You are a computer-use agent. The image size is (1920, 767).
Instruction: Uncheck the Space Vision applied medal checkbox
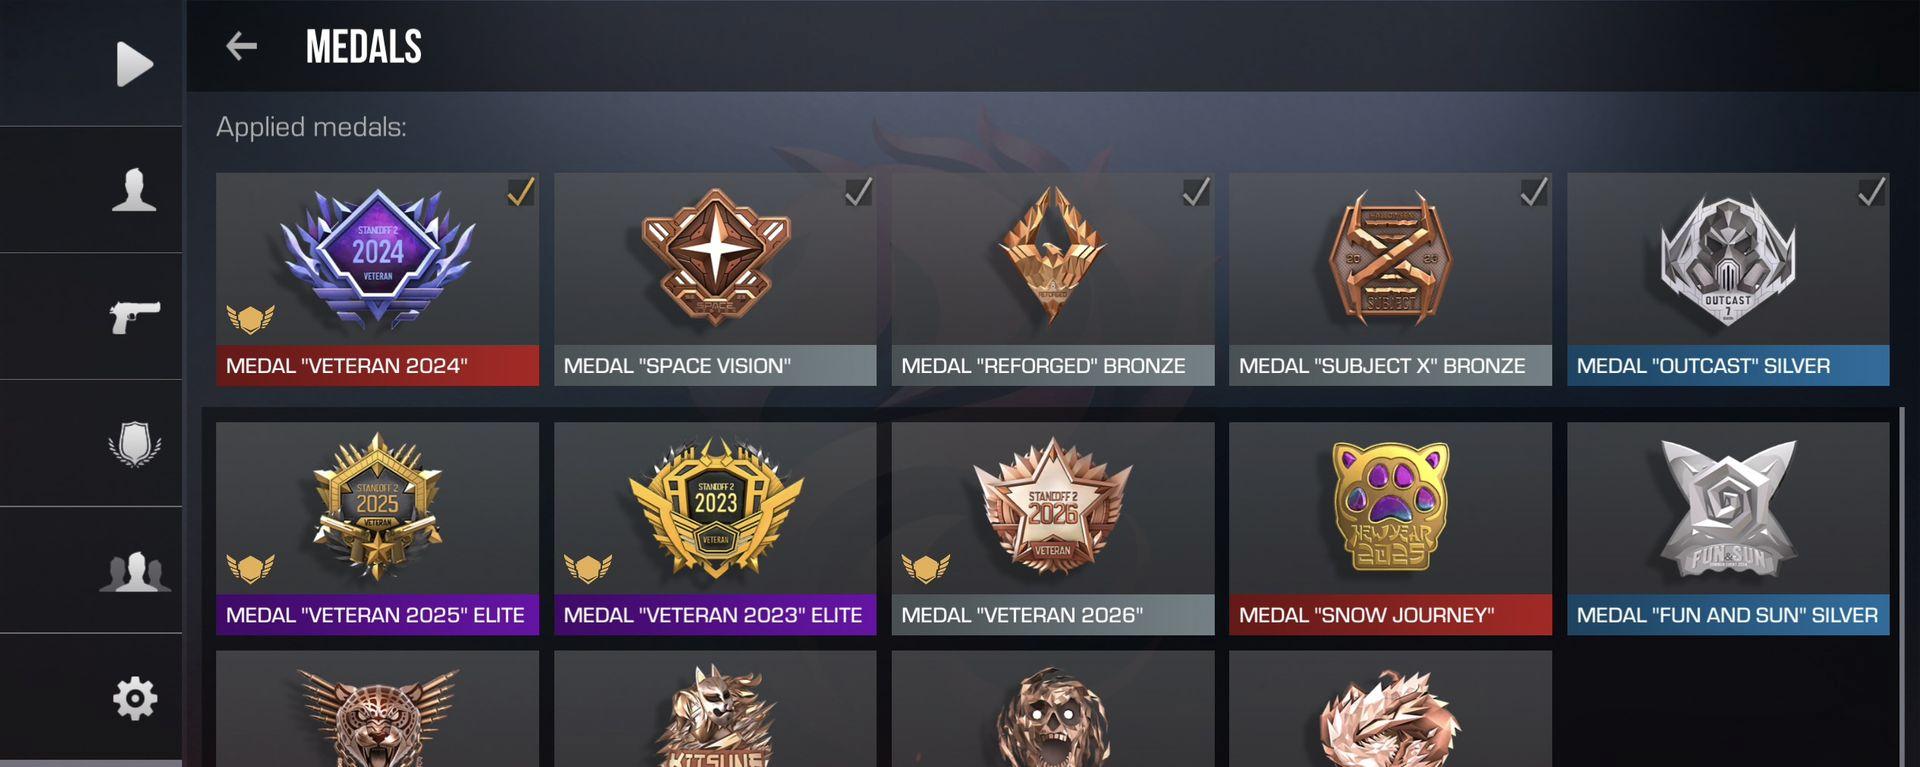(858, 192)
